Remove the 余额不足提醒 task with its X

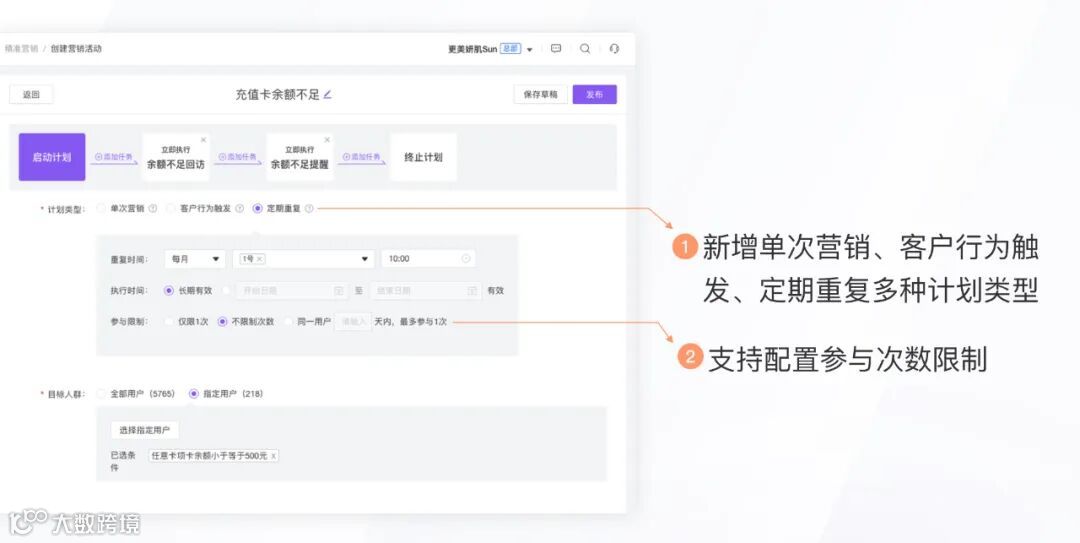tap(327, 140)
